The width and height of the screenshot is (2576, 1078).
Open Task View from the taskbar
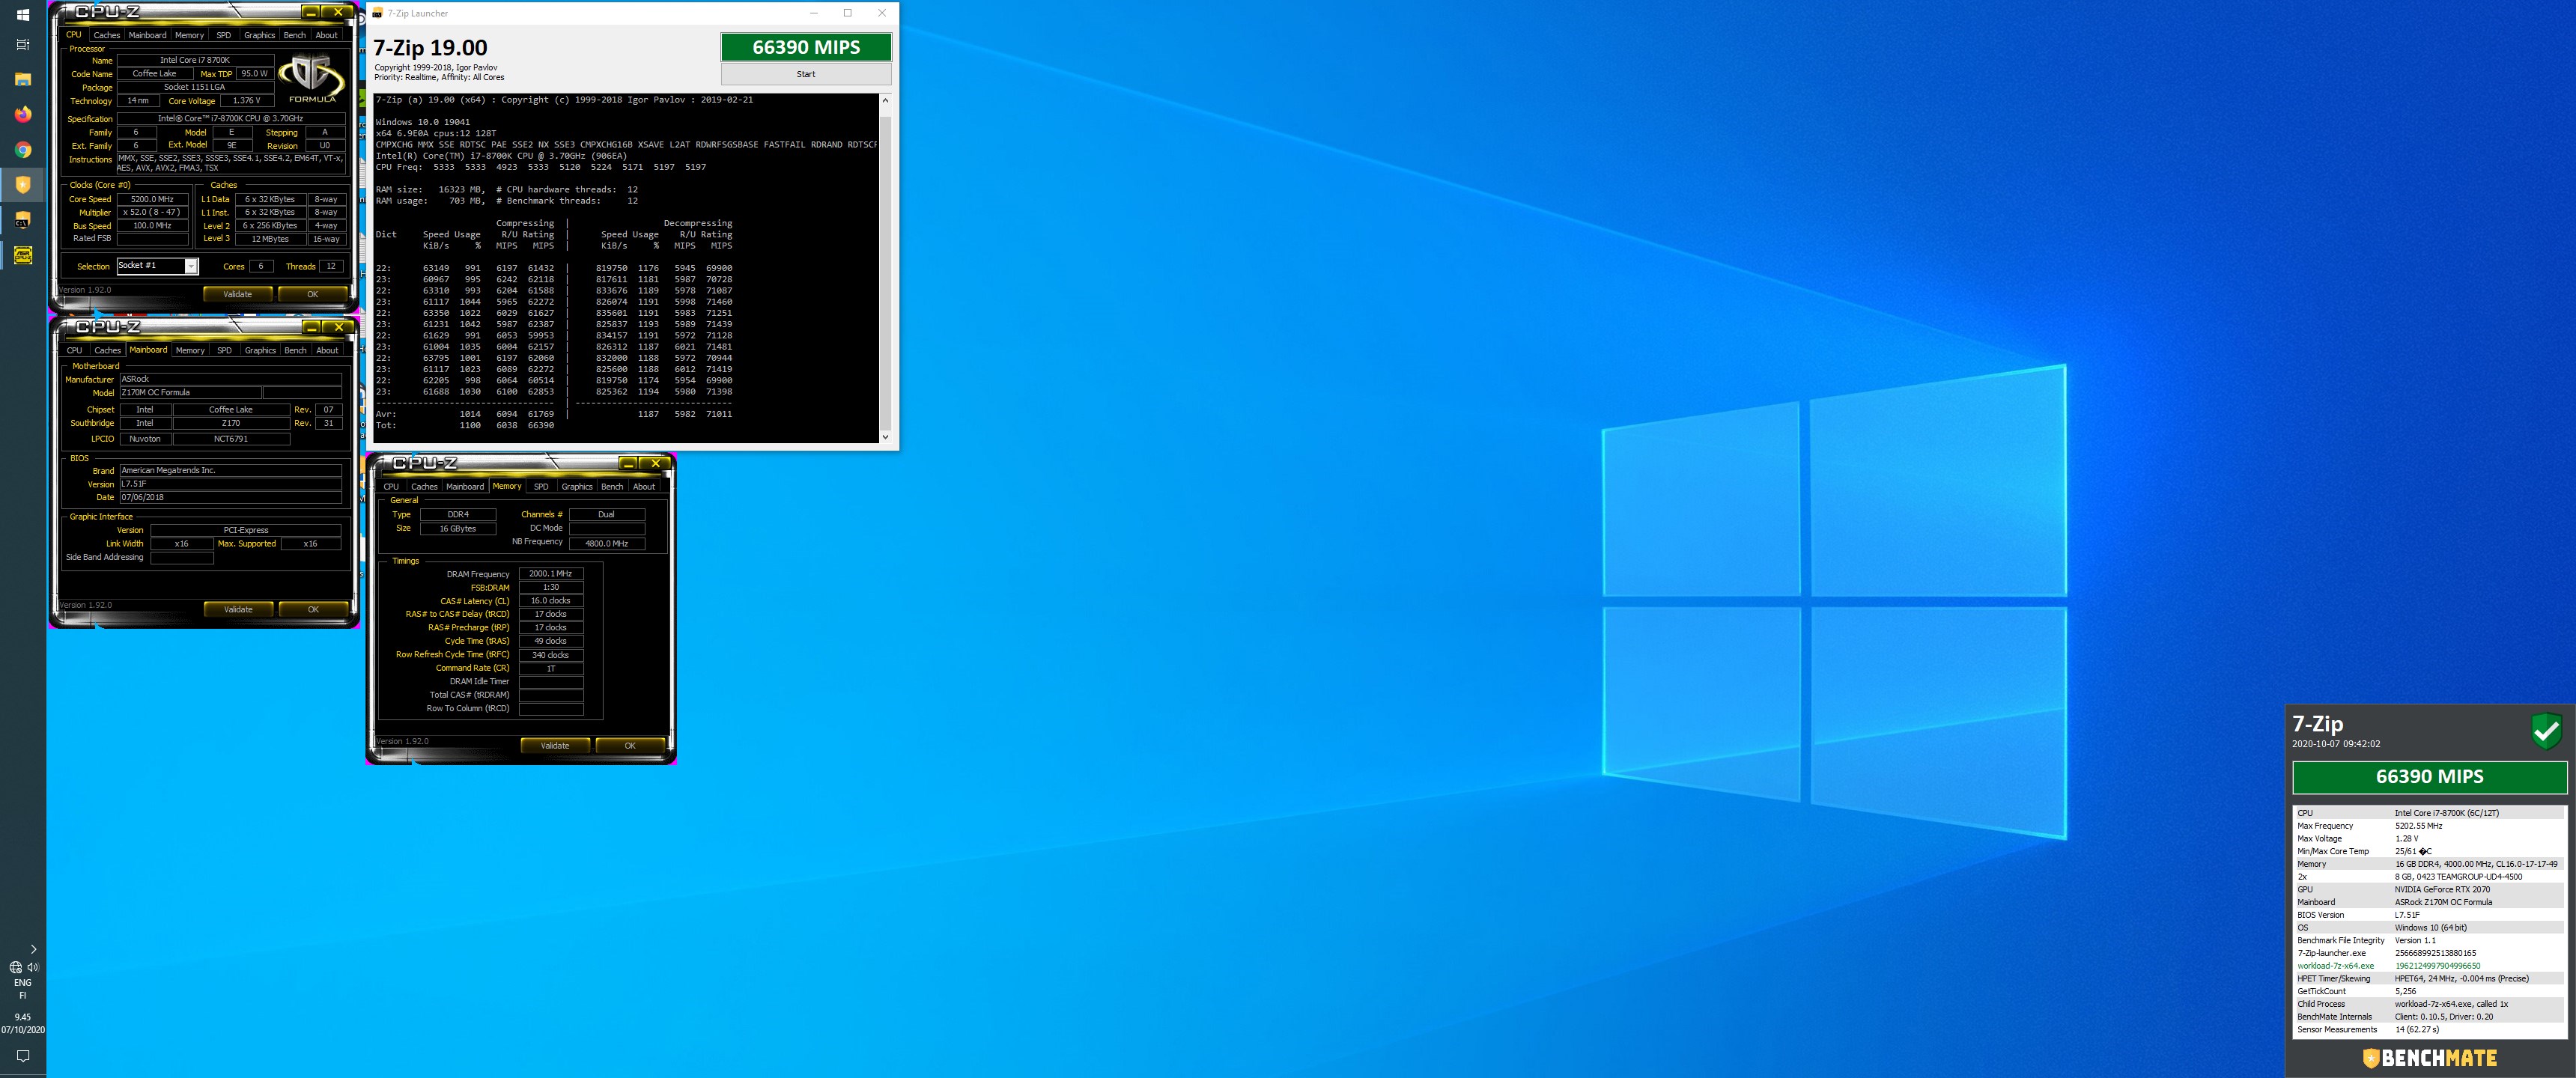click(x=23, y=45)
